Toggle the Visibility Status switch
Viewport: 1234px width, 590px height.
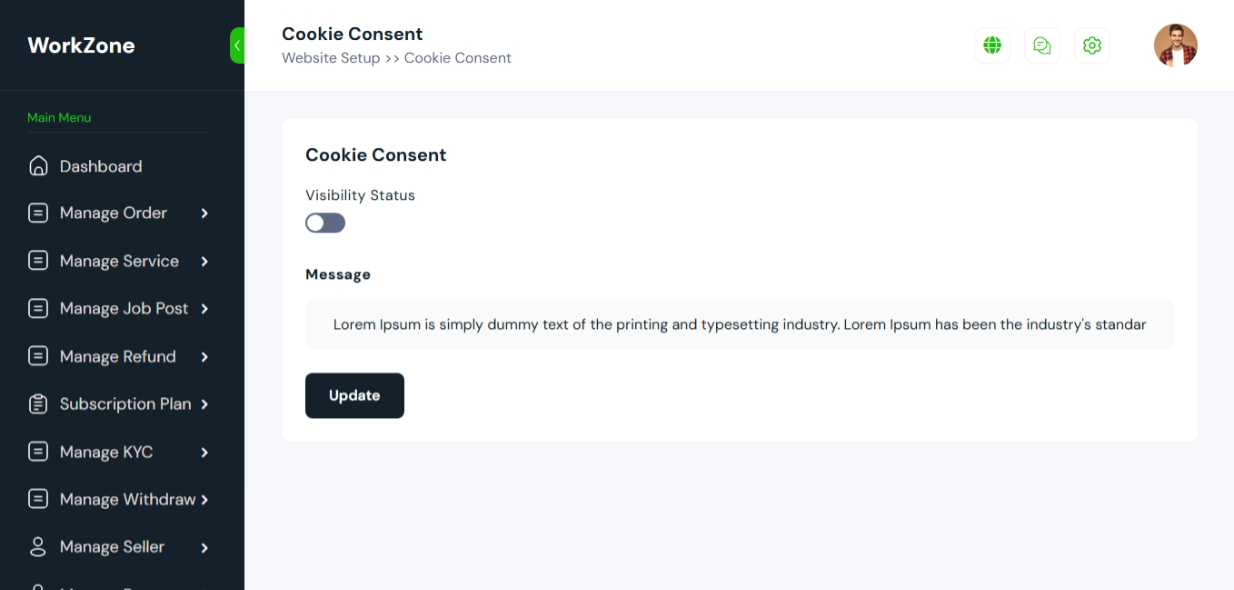(x=325, y=223)
